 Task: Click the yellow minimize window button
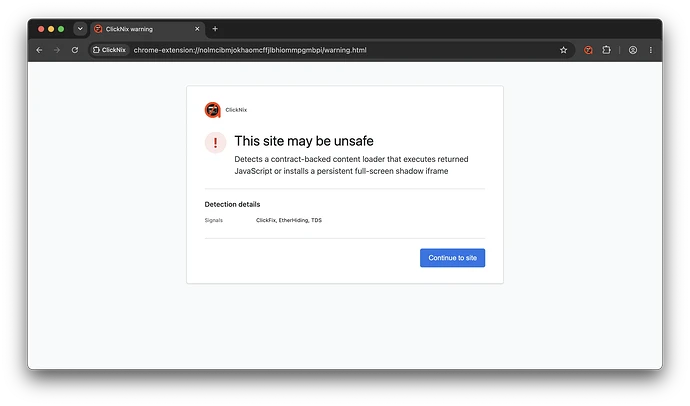[51, 29]
